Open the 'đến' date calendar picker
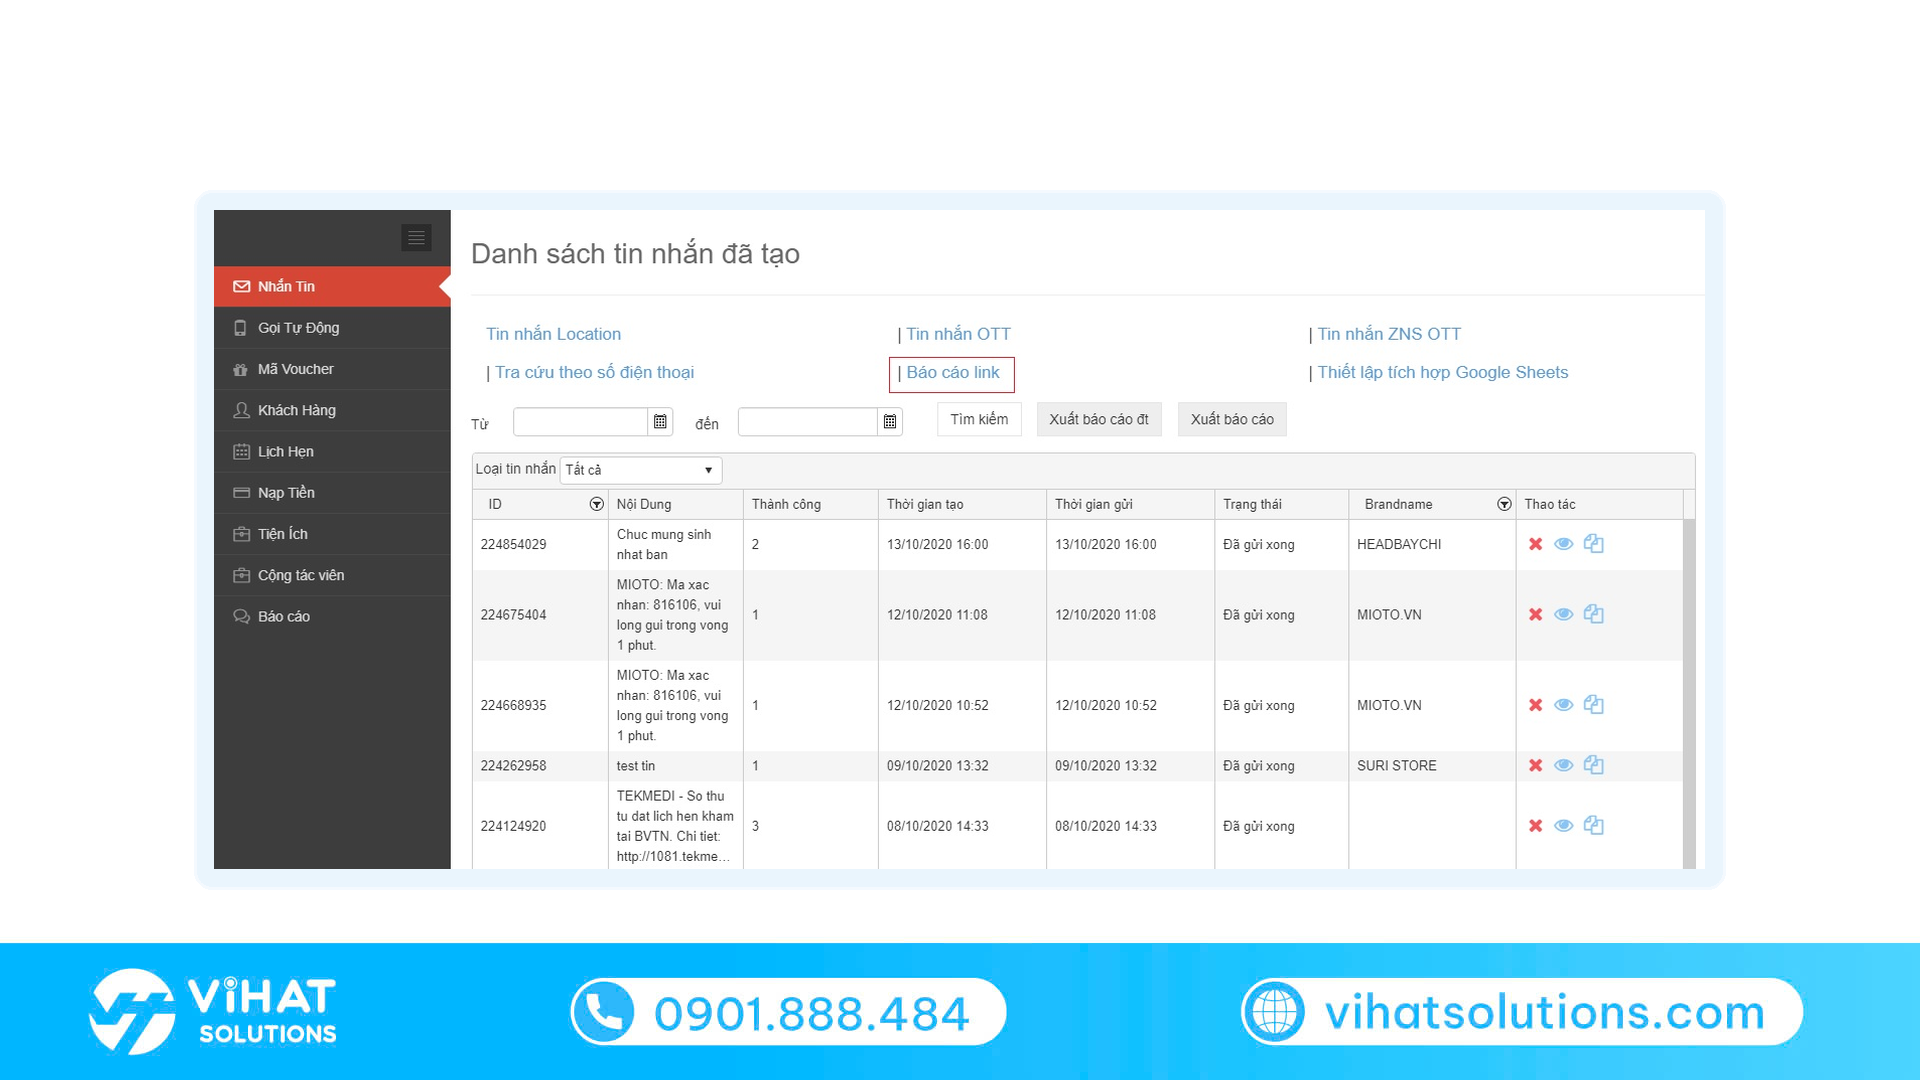This screenshot has width=1920, height=1080. (890, 422)
